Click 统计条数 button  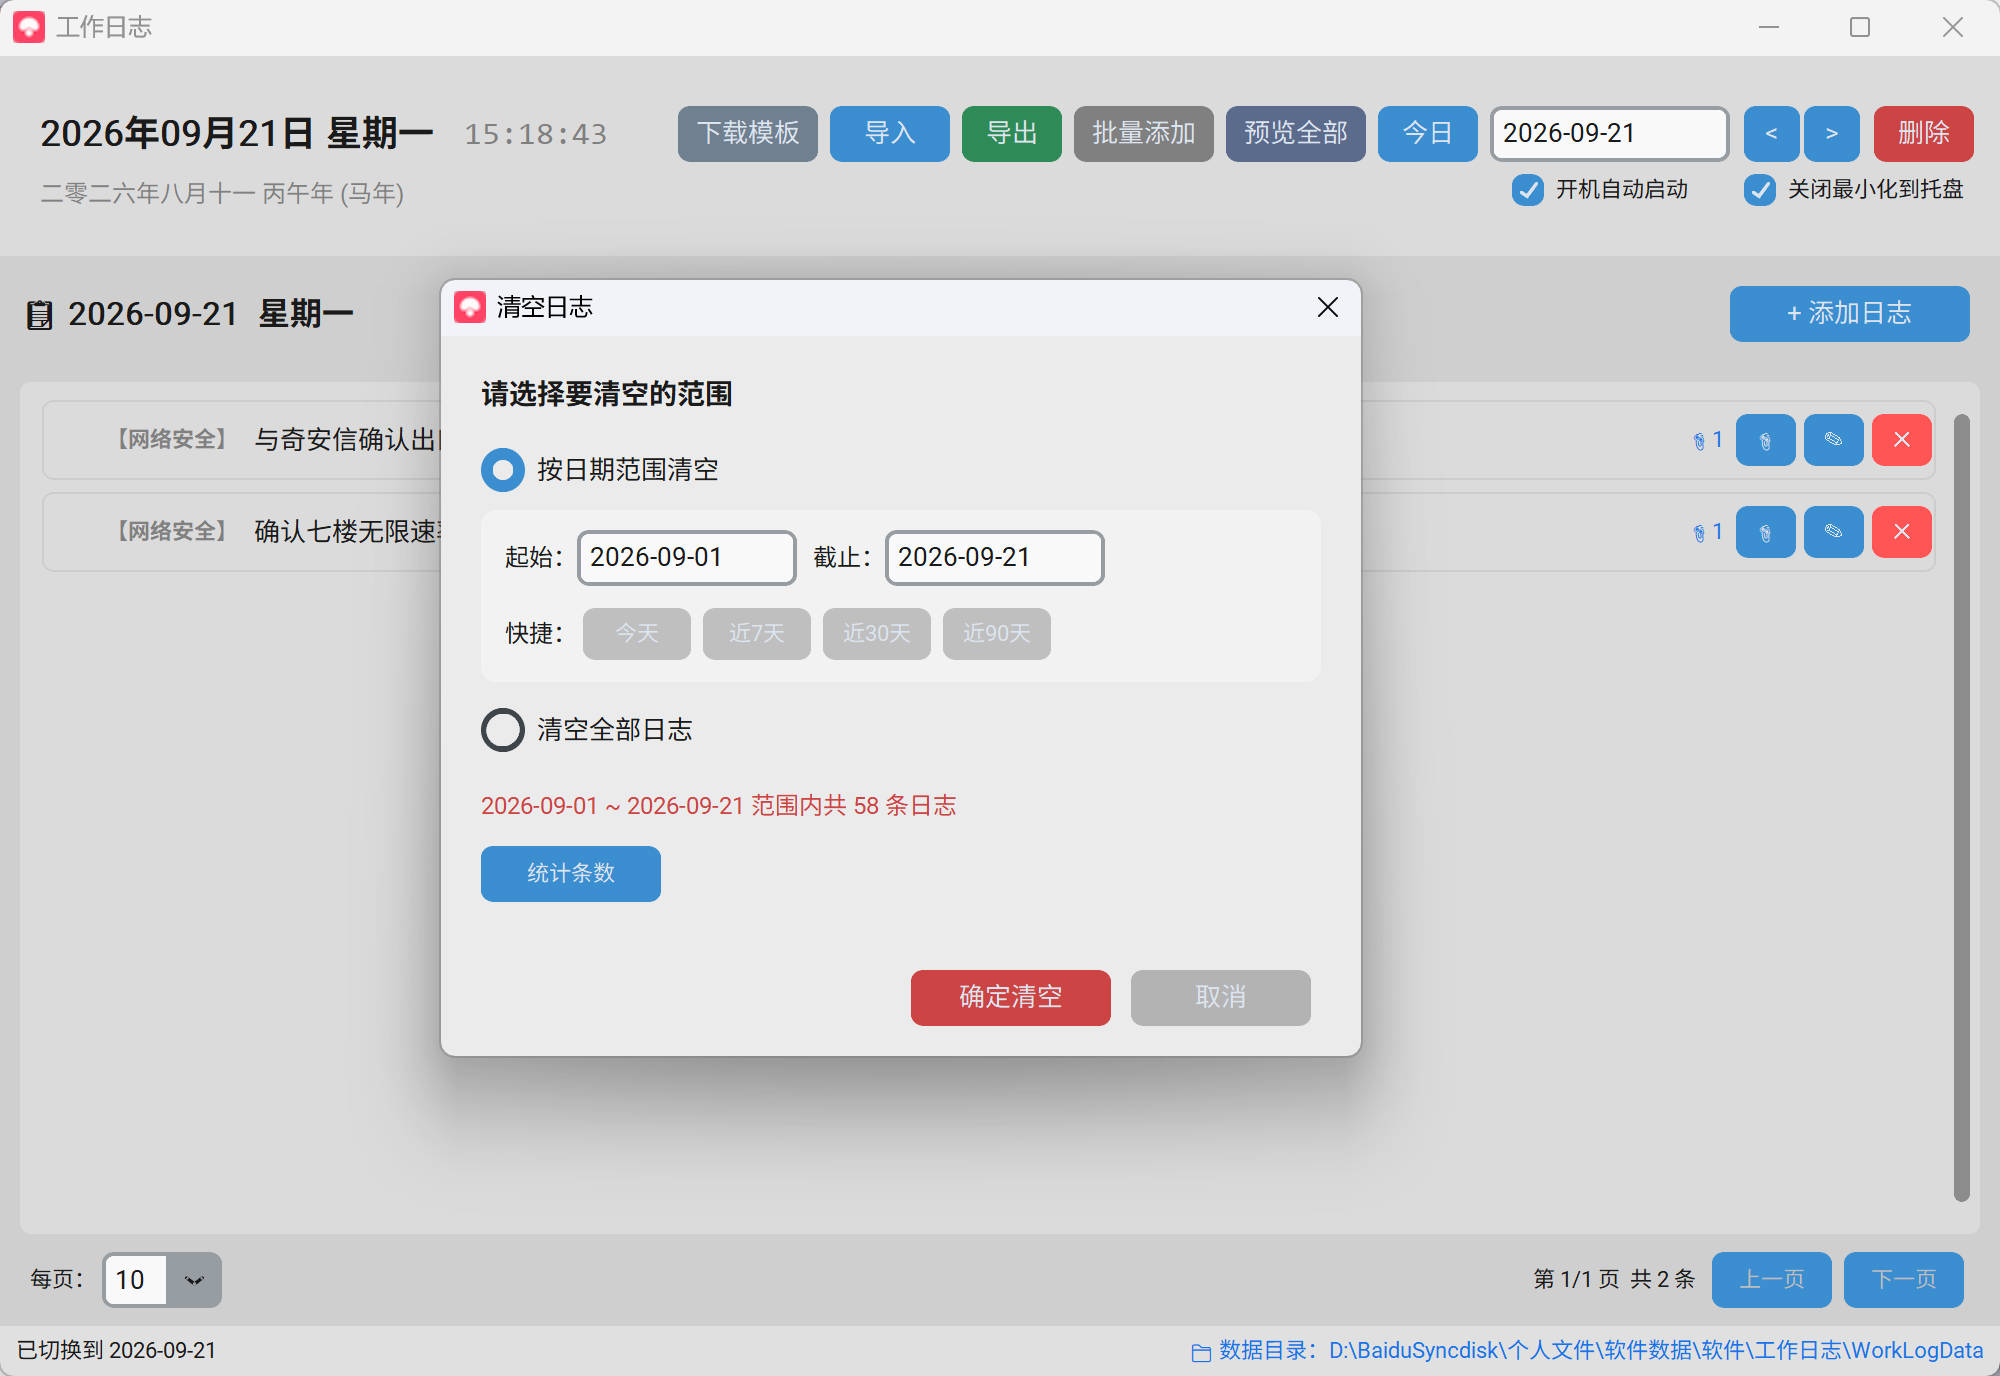[571, 874]
